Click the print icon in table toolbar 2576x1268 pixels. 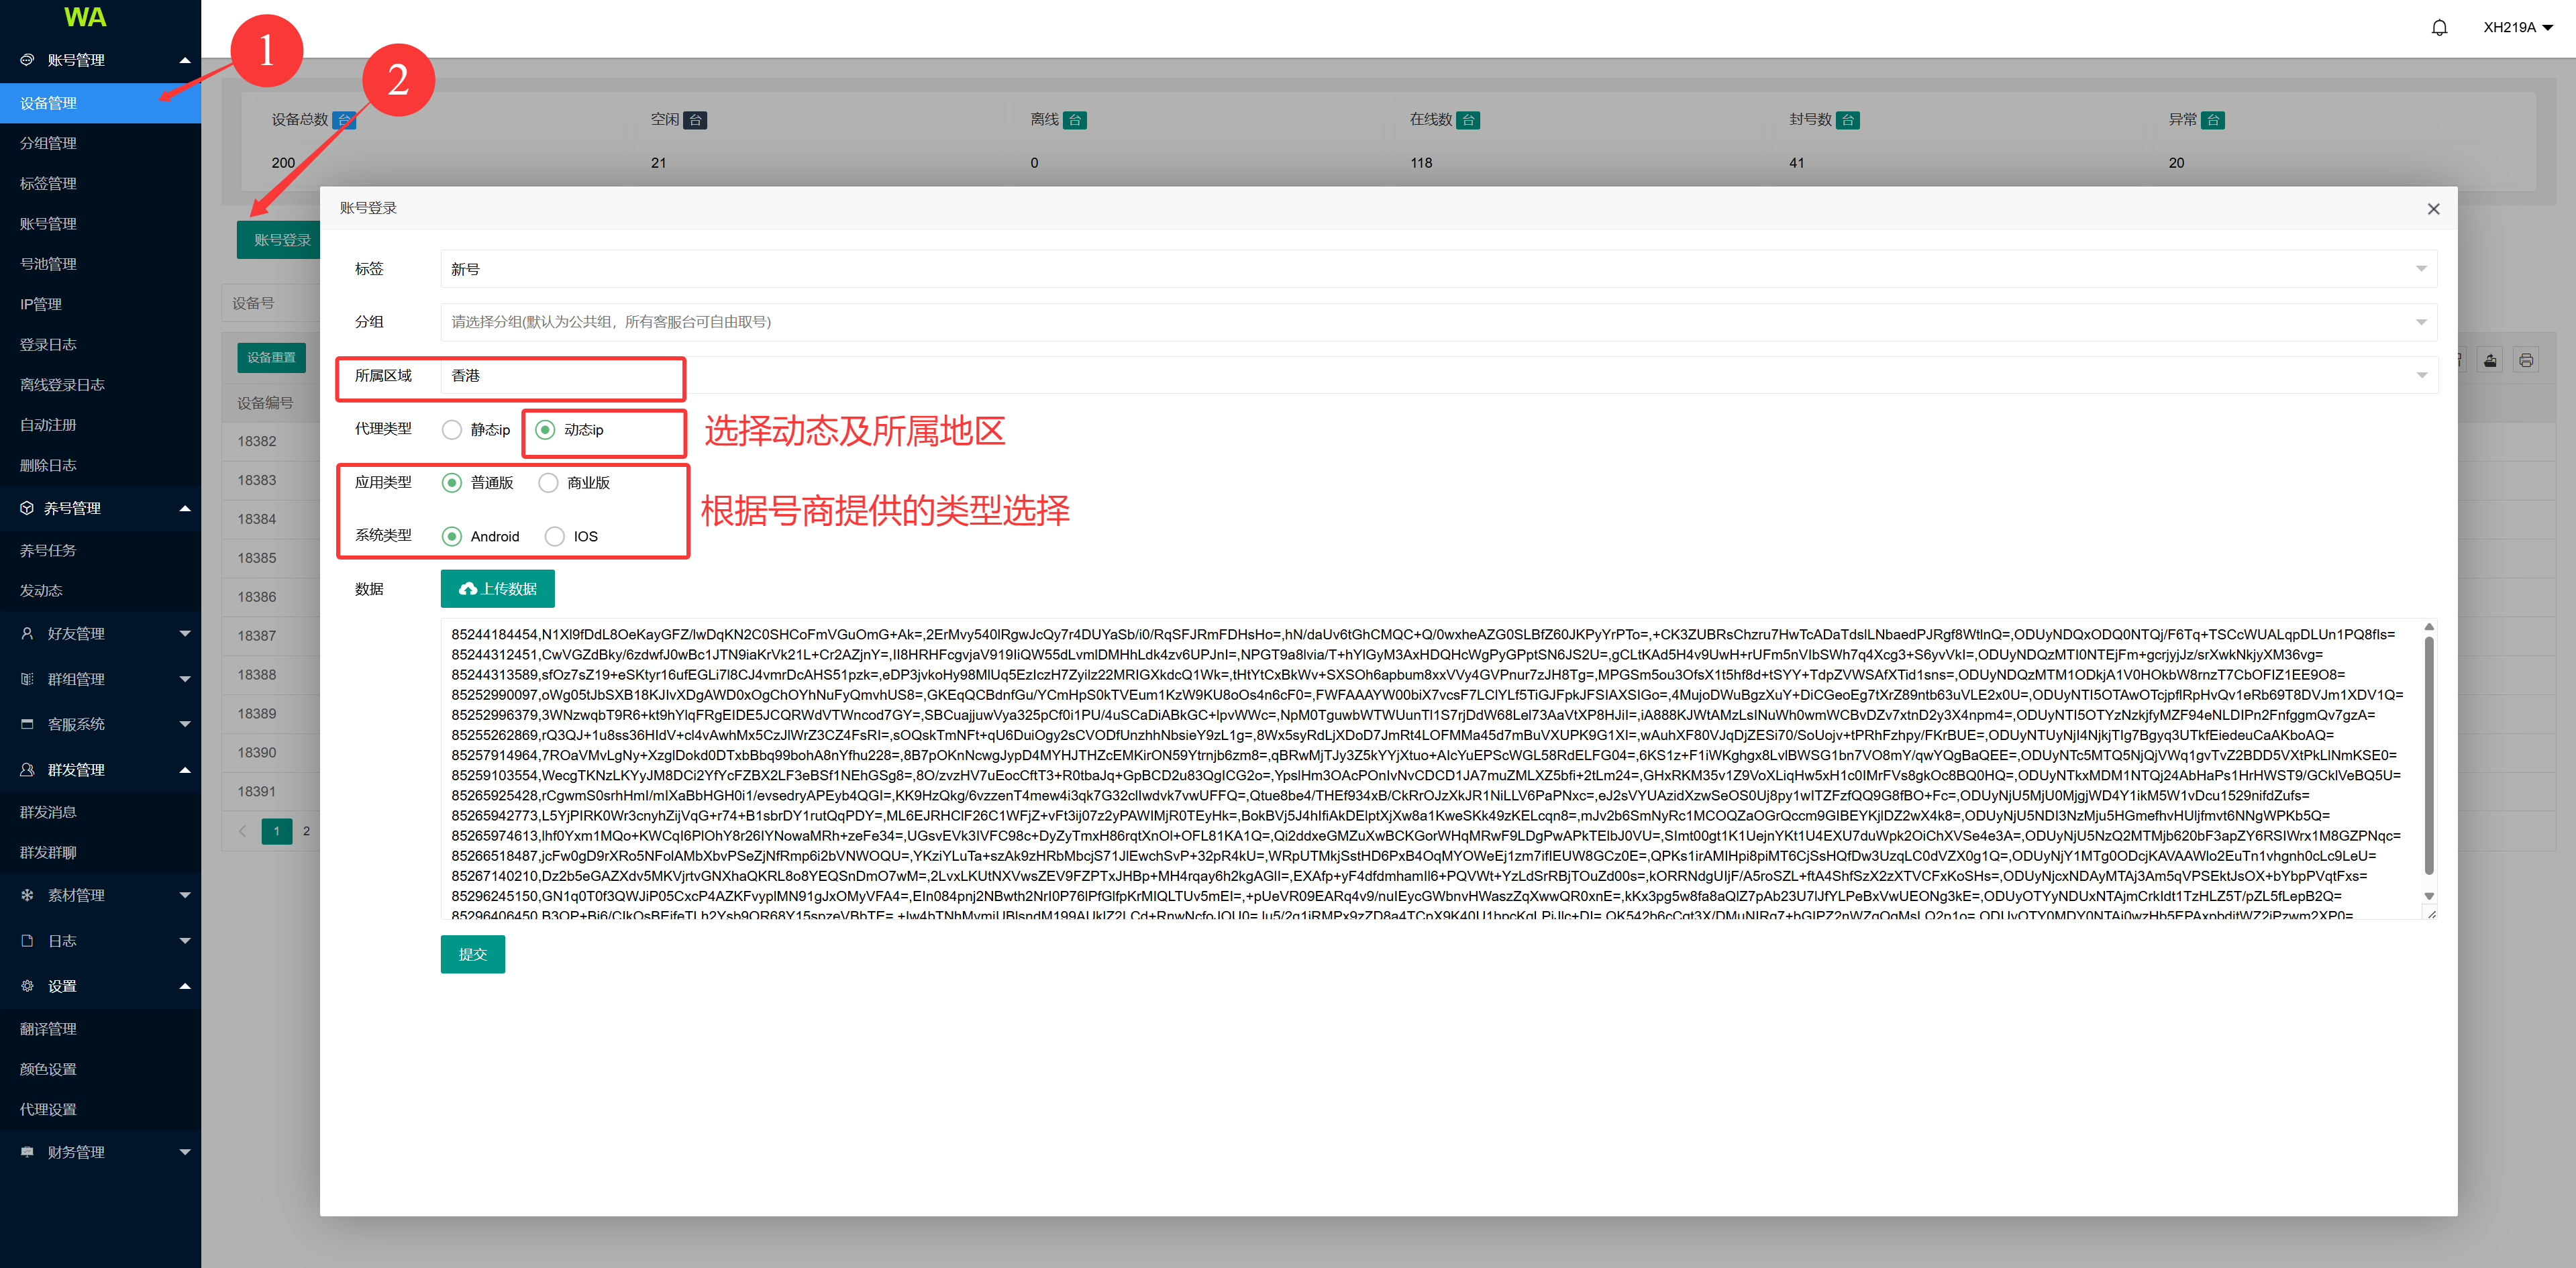tap(2526, 360)
